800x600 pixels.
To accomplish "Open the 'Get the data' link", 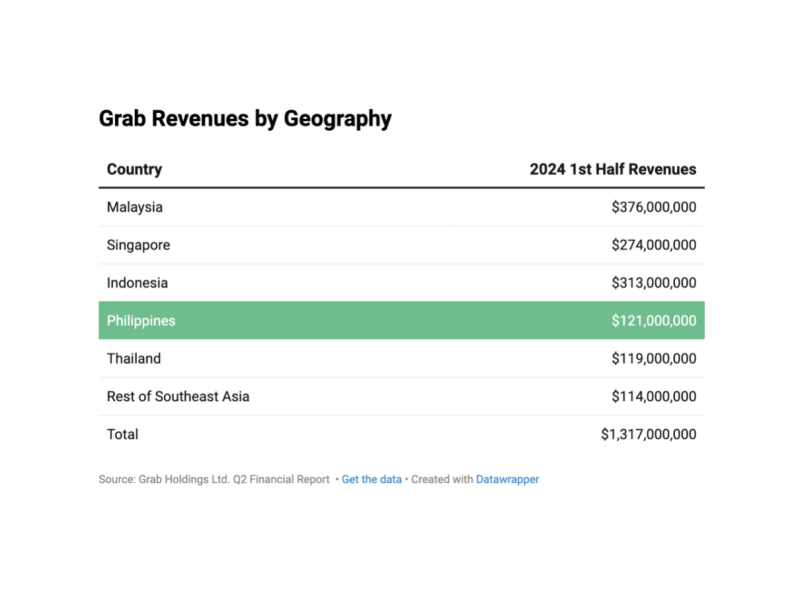I will click(x=371, y=479).
